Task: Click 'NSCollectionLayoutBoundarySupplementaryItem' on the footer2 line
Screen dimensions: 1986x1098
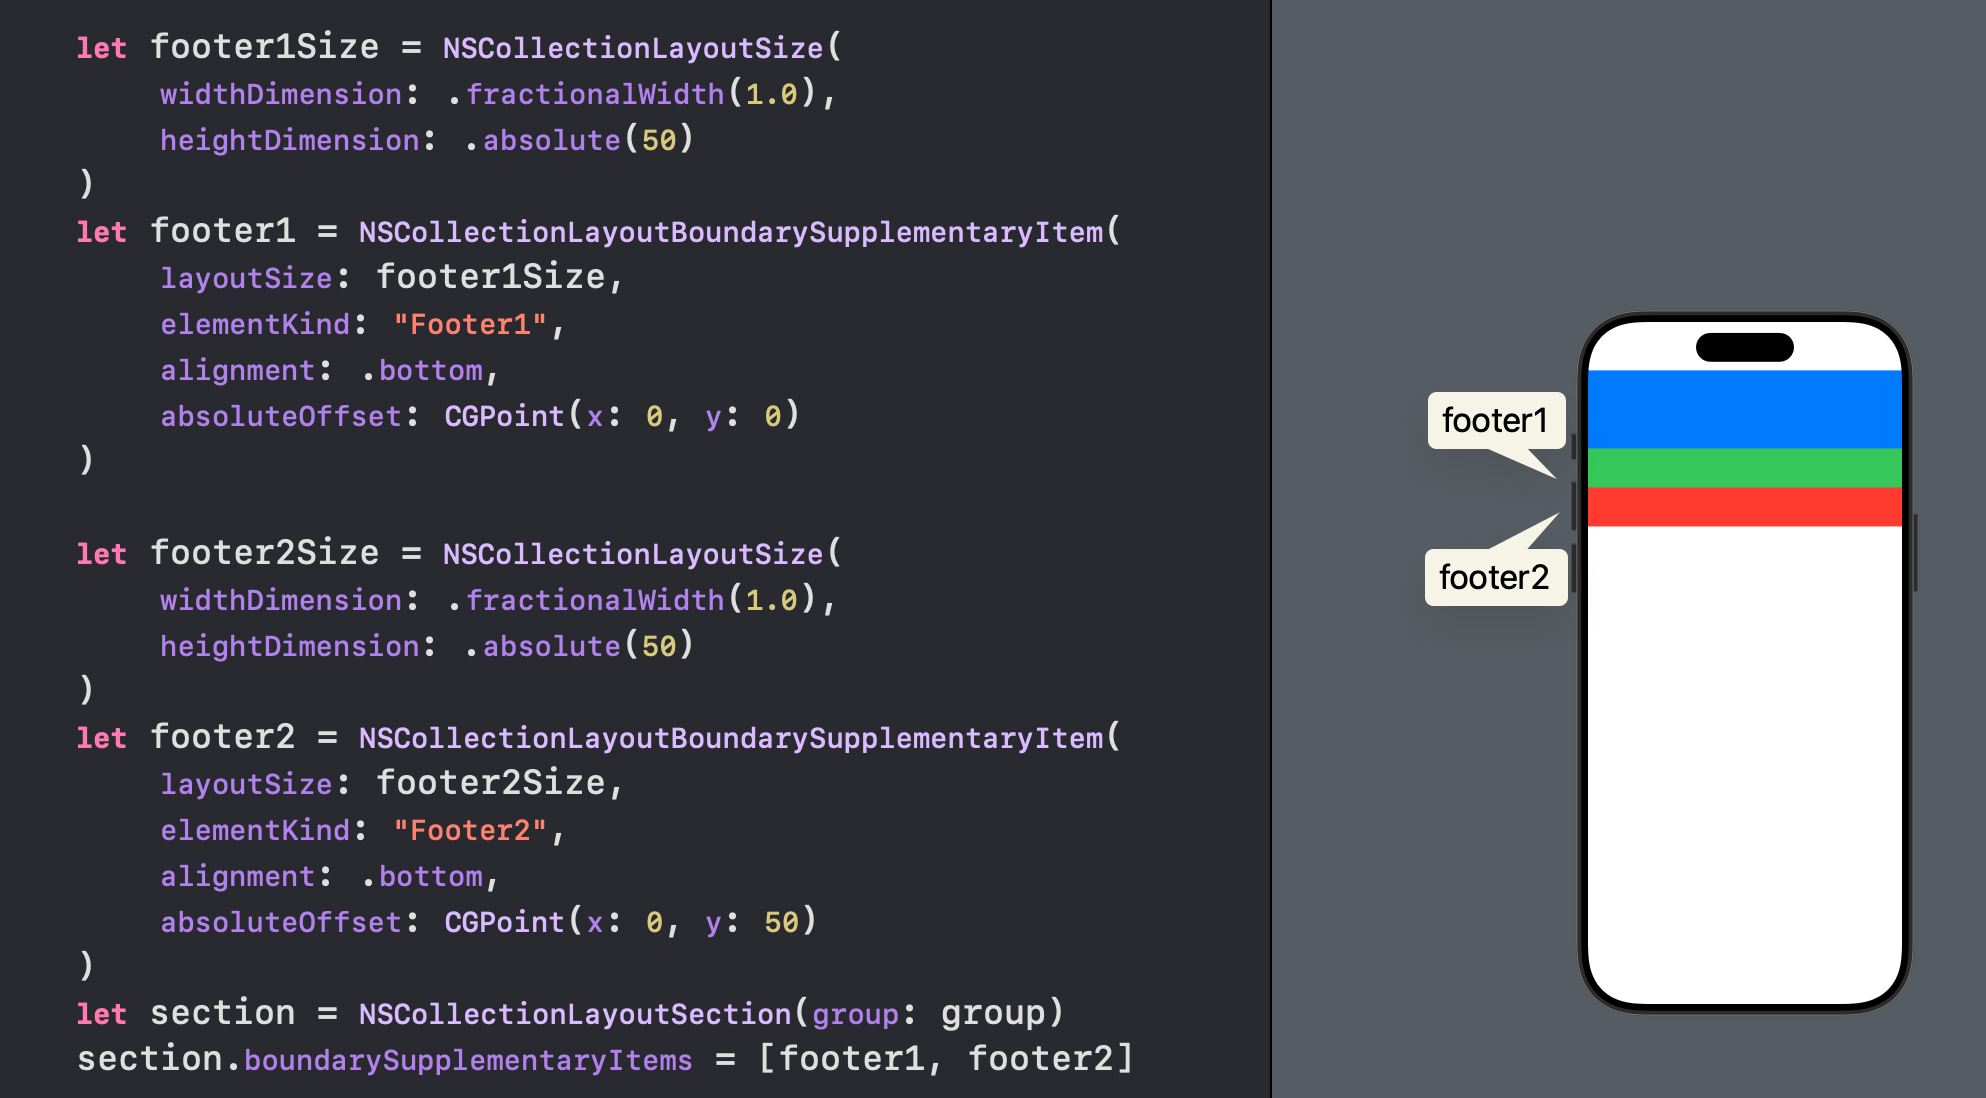Action: coord(732,738)
